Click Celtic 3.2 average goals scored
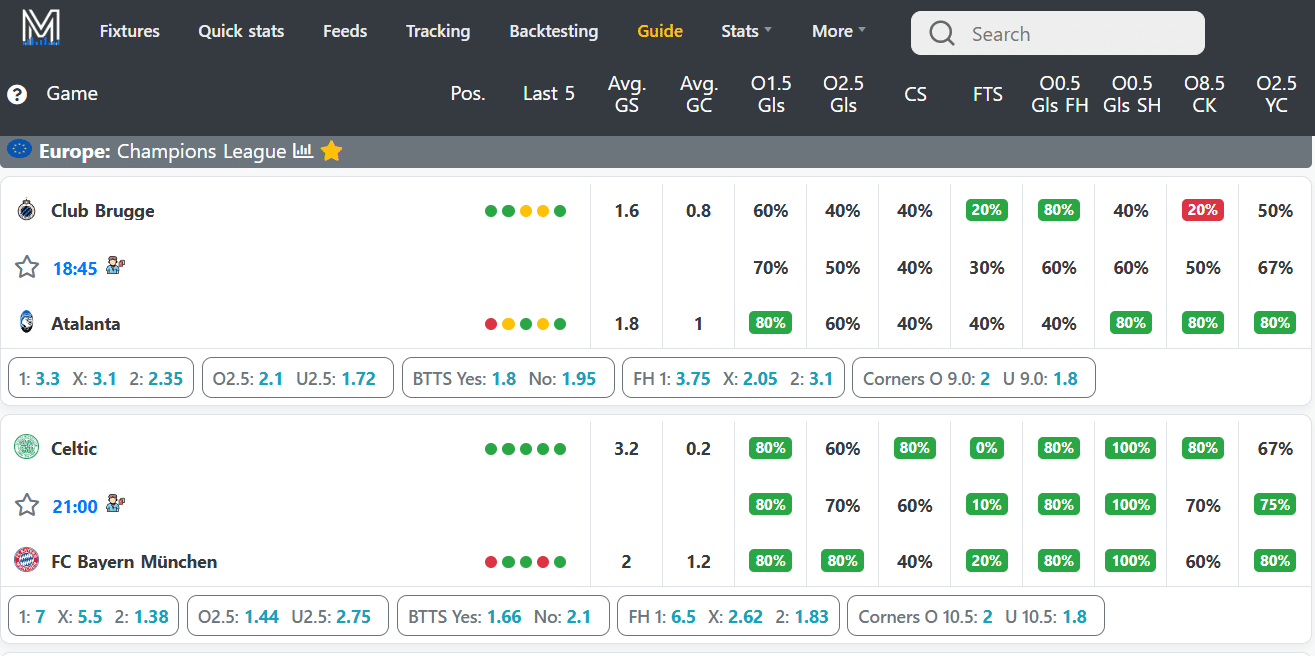 pyautogui.click(x=626, y=449)
